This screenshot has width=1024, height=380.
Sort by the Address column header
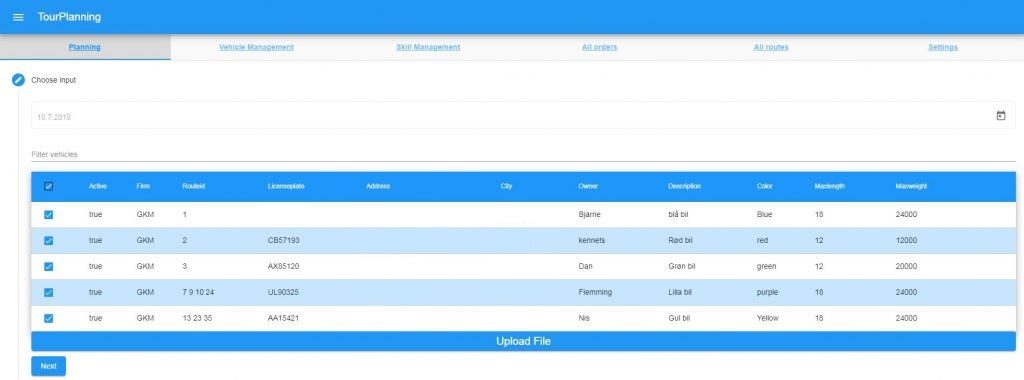pyautogui.click(x=378, y=186)
